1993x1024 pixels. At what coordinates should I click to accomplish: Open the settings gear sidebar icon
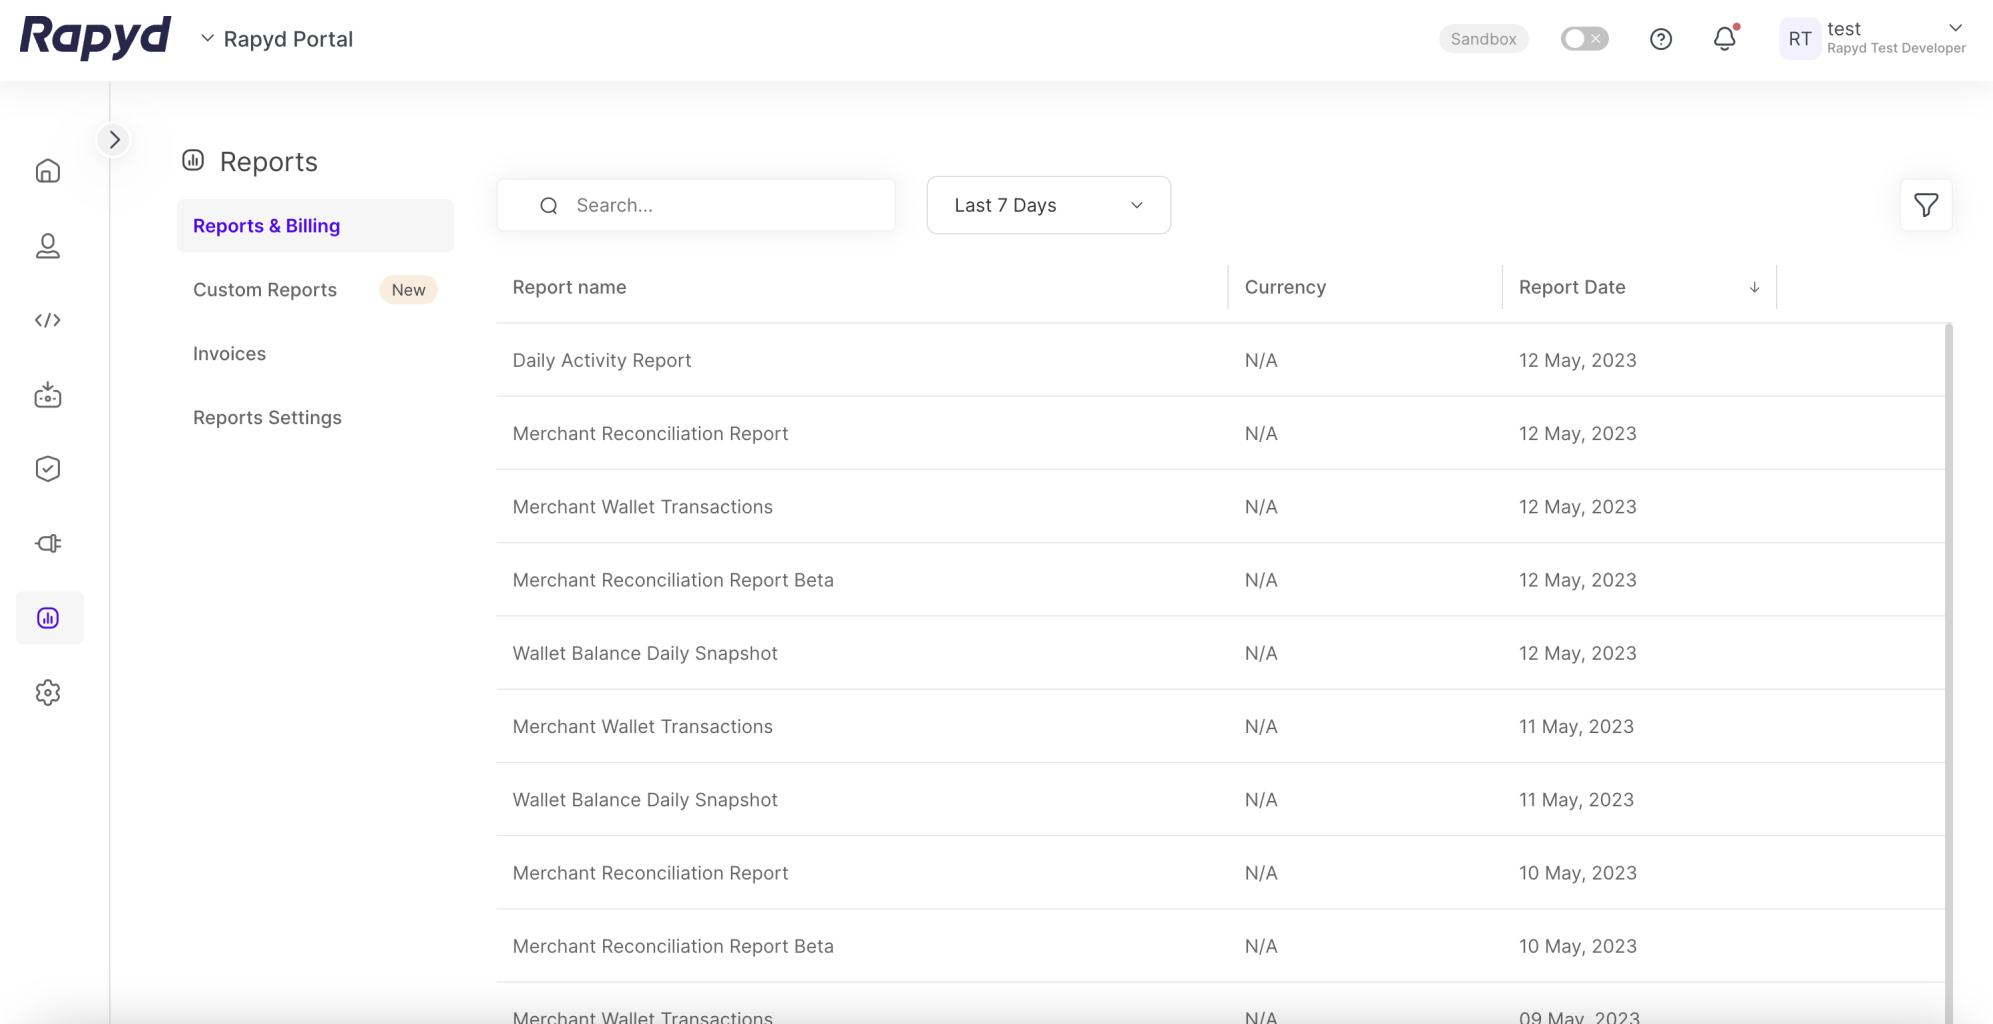click(x=48, y=692)
